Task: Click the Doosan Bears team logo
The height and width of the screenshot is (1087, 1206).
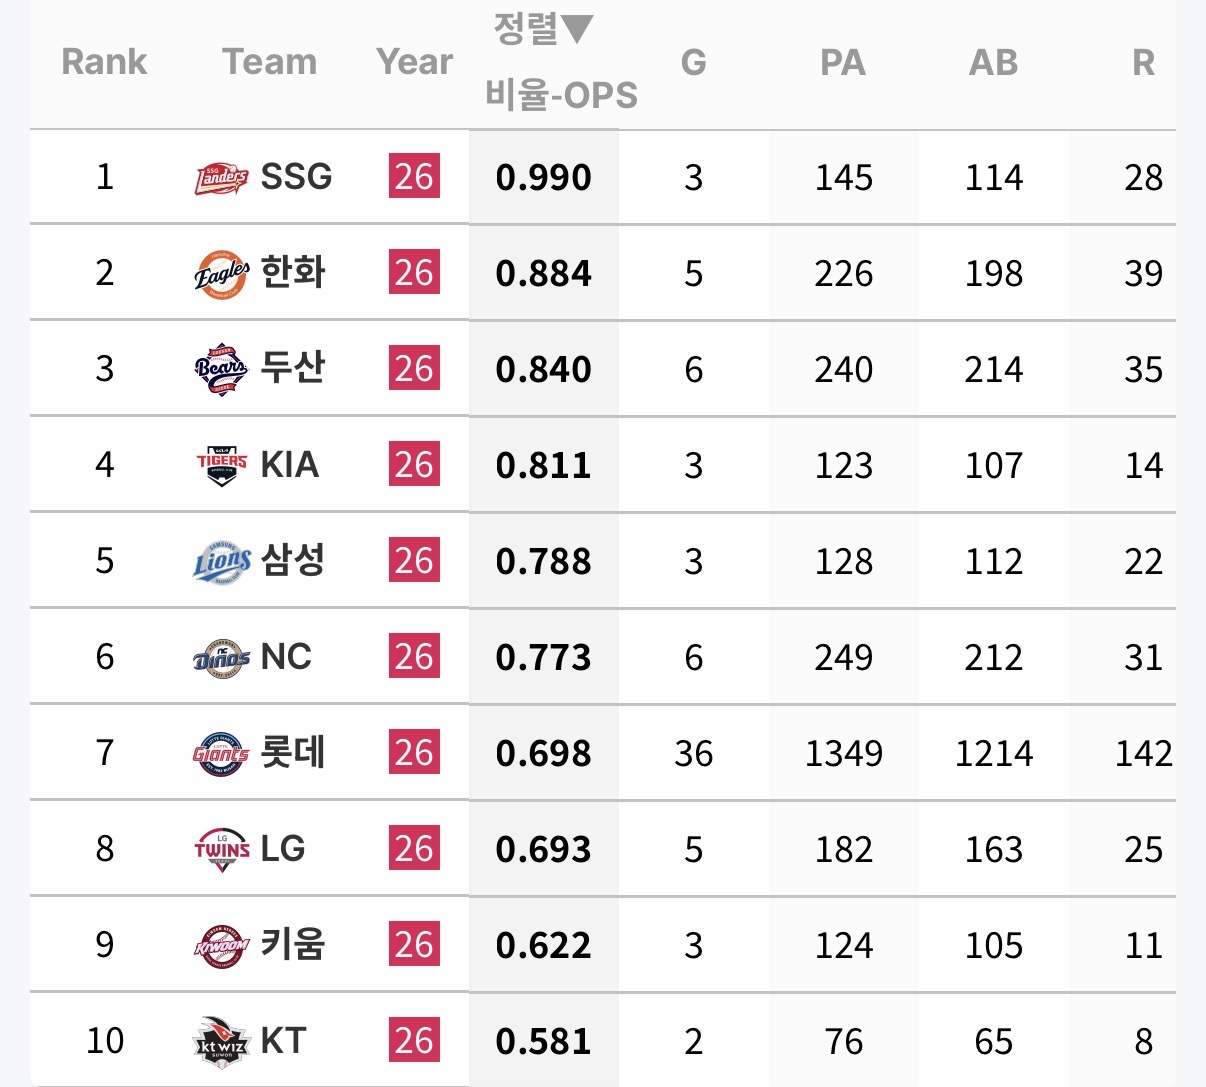Action: point(222,369)
